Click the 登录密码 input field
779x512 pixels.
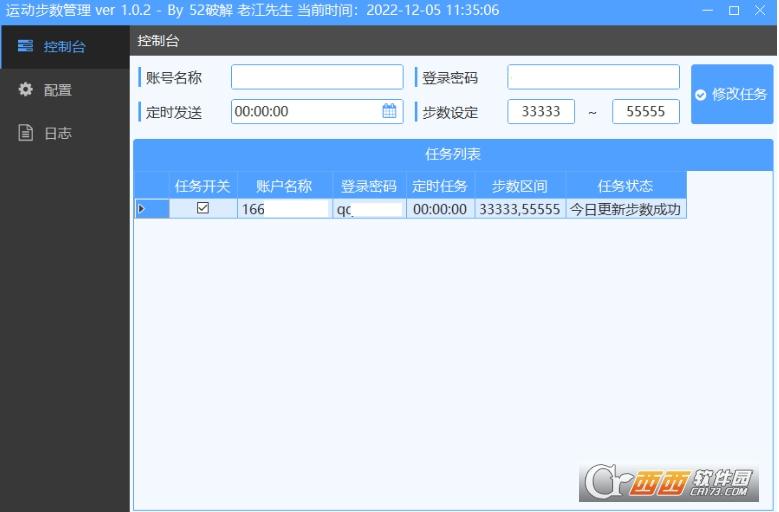click(x=593, y=77)
